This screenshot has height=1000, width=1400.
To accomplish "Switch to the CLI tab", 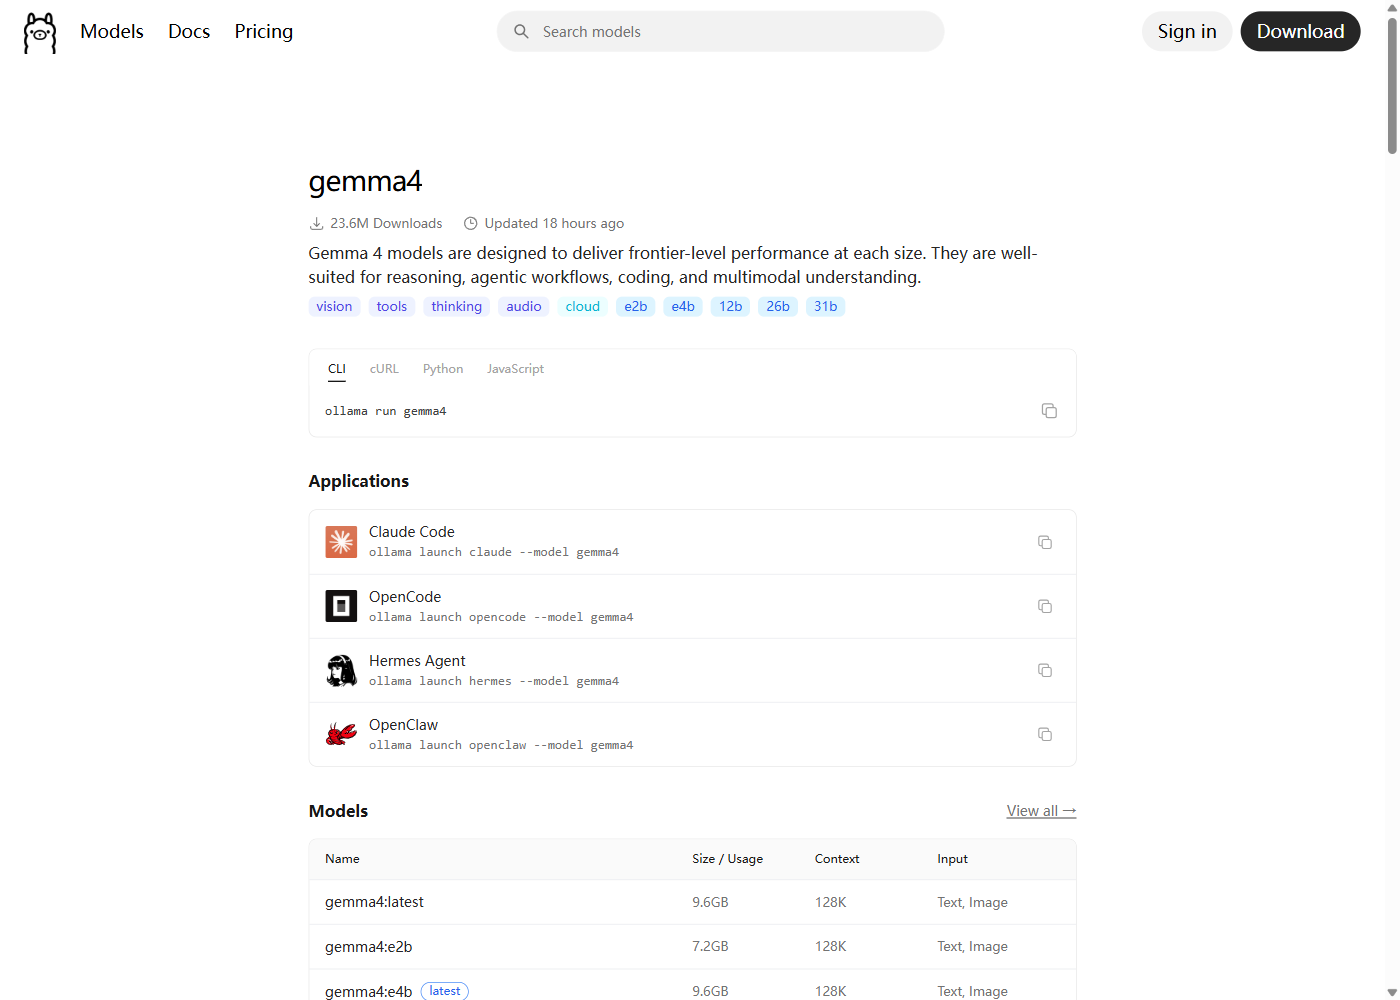I will (337, 369).
